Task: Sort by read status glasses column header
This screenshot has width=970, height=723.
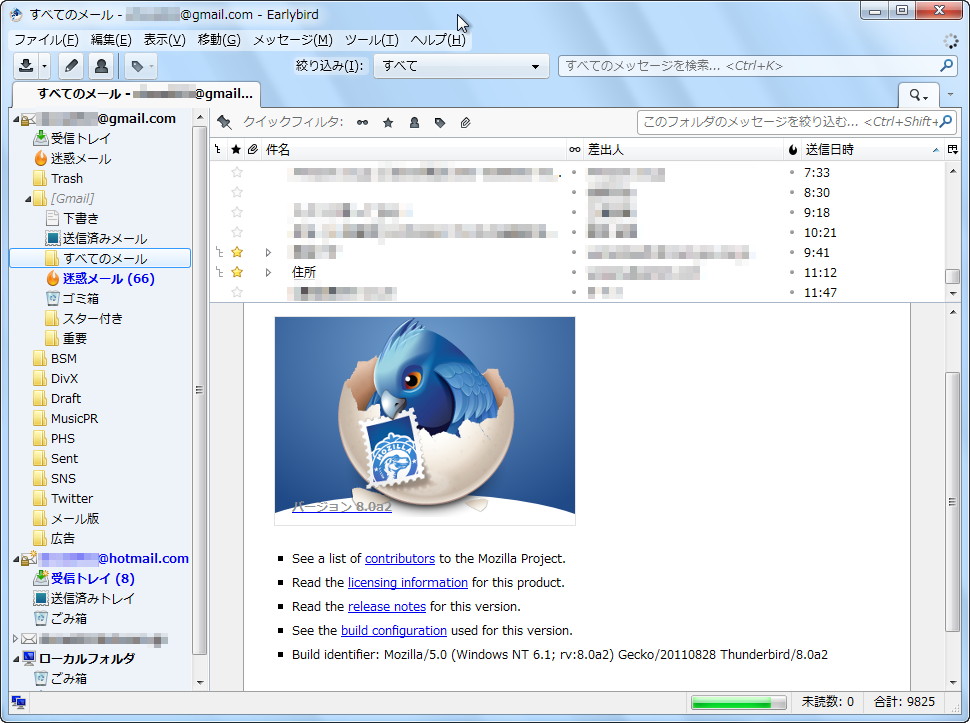Action: click(575, 150)
